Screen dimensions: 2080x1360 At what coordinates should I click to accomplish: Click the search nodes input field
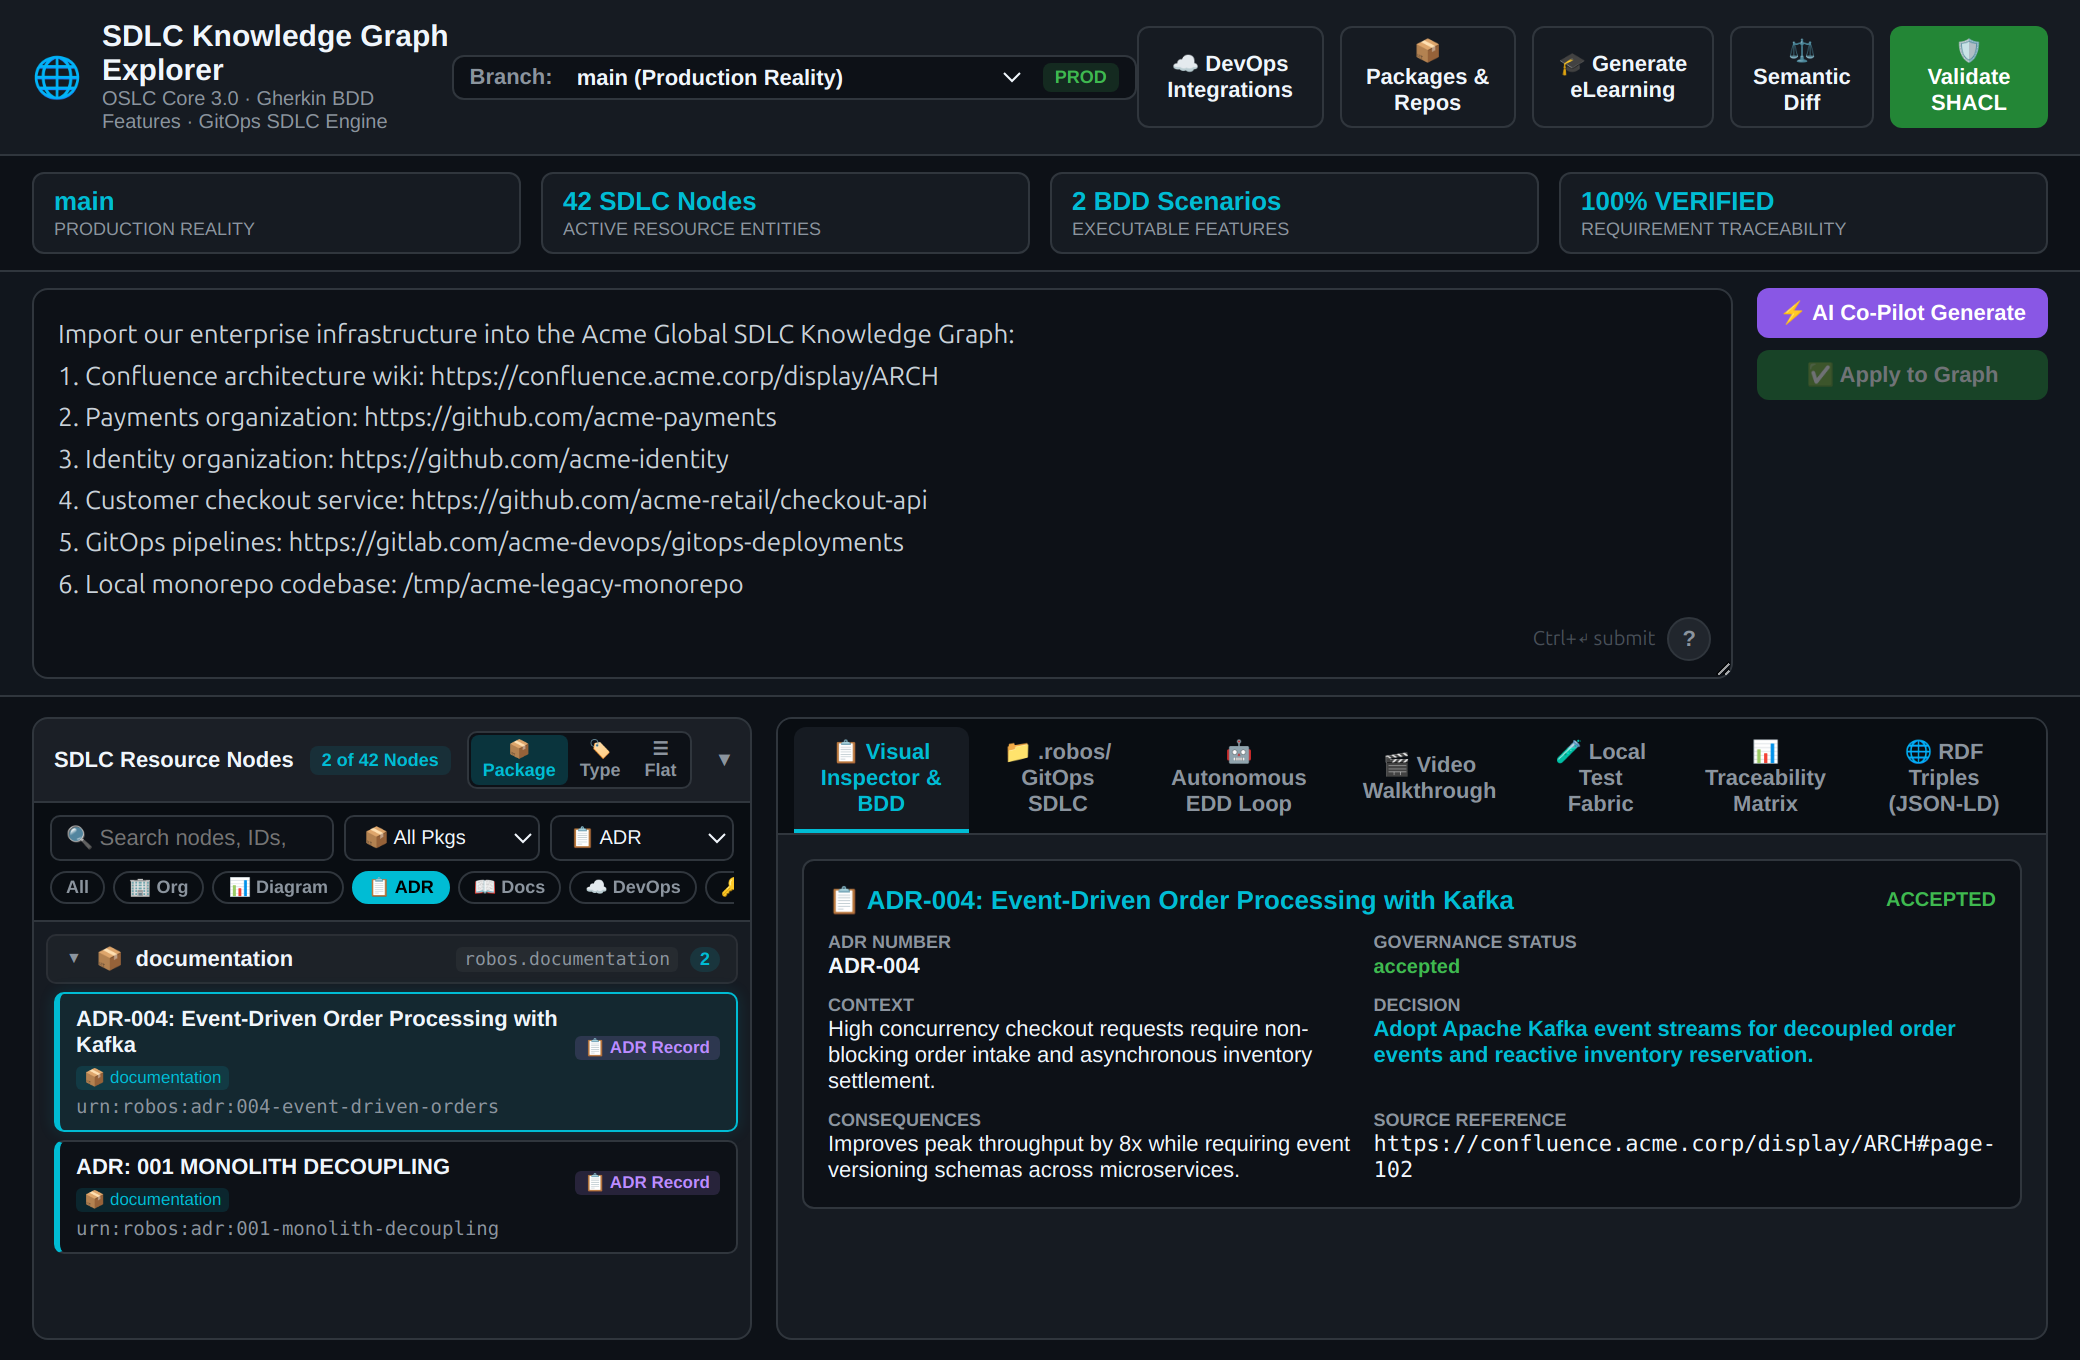(192, 838)
